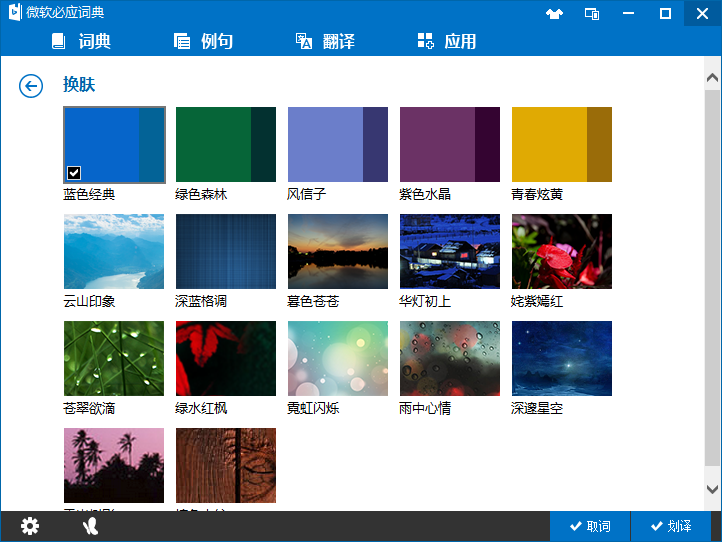Click the 蓝色经典 label
The height and width of the screenshot is (542, 722).
[89, 194]
